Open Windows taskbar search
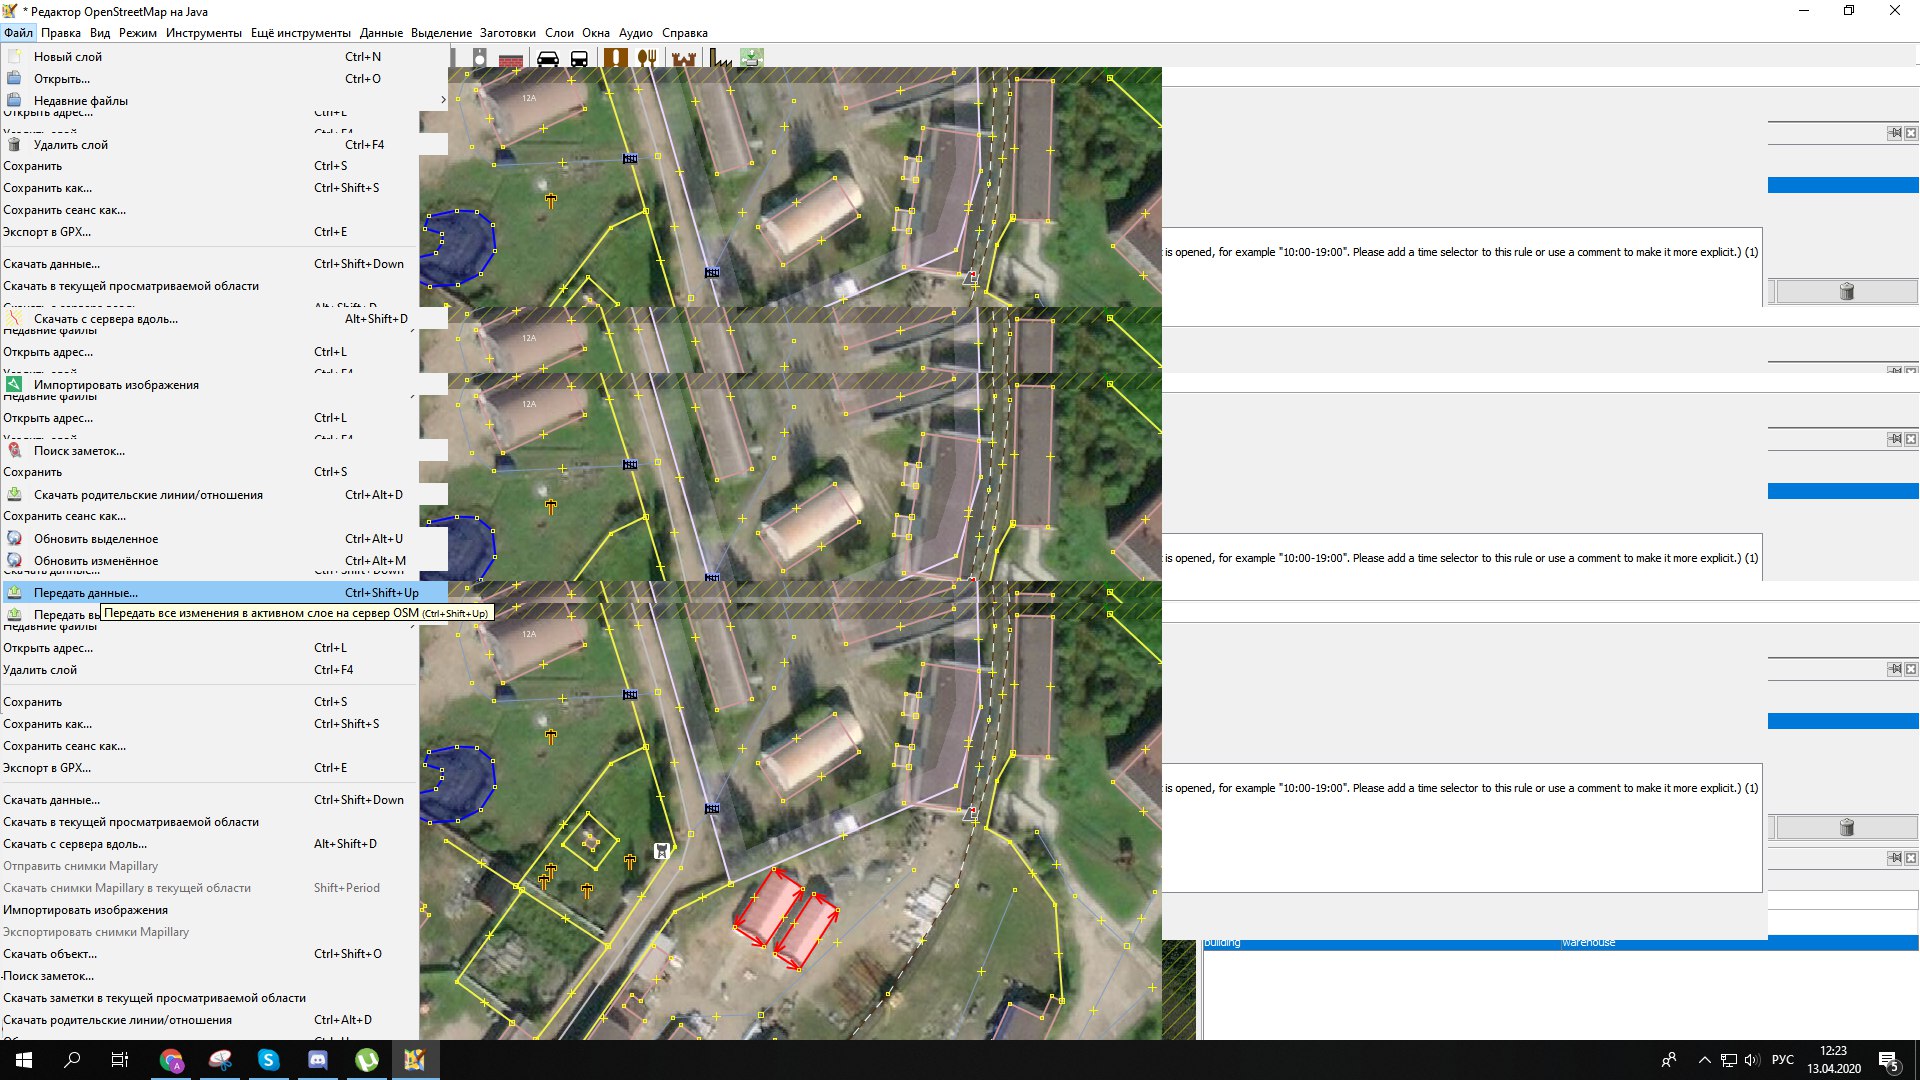The image size is (1920, 1080). pos(72,1060)
